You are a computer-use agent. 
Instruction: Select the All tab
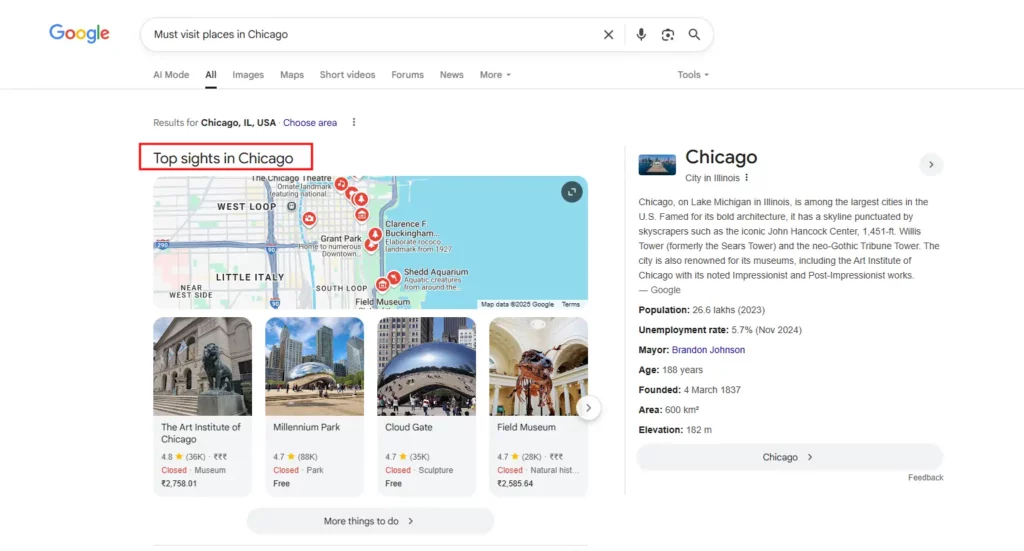click(x=210, y=74)
